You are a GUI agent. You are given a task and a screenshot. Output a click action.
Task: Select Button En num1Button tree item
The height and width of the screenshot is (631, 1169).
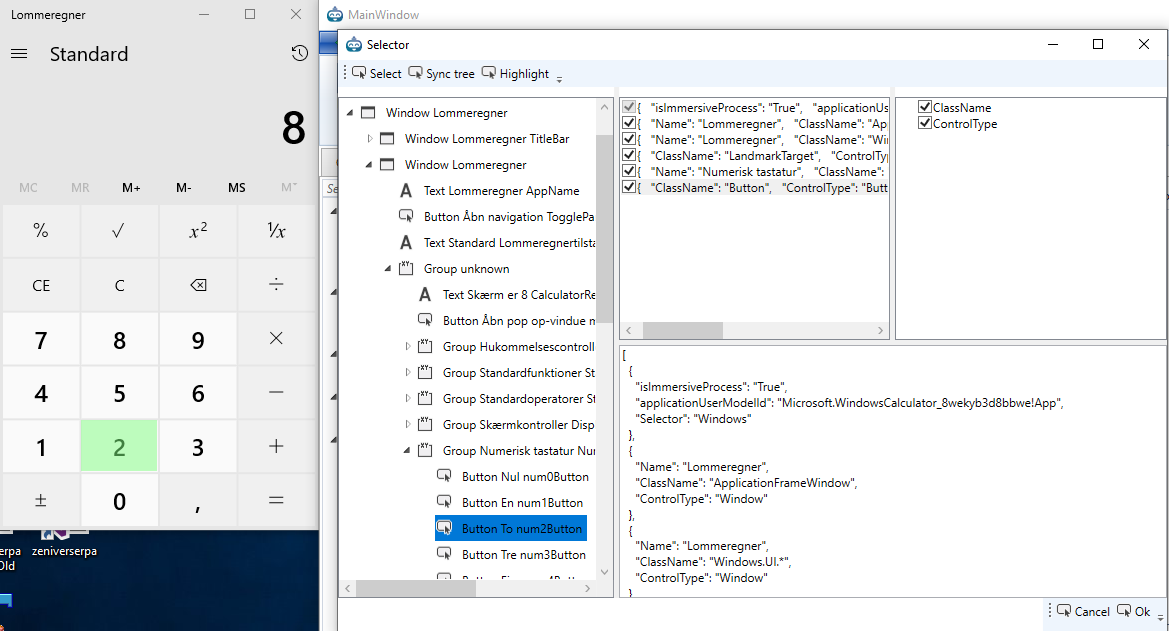tap(522, 503)
